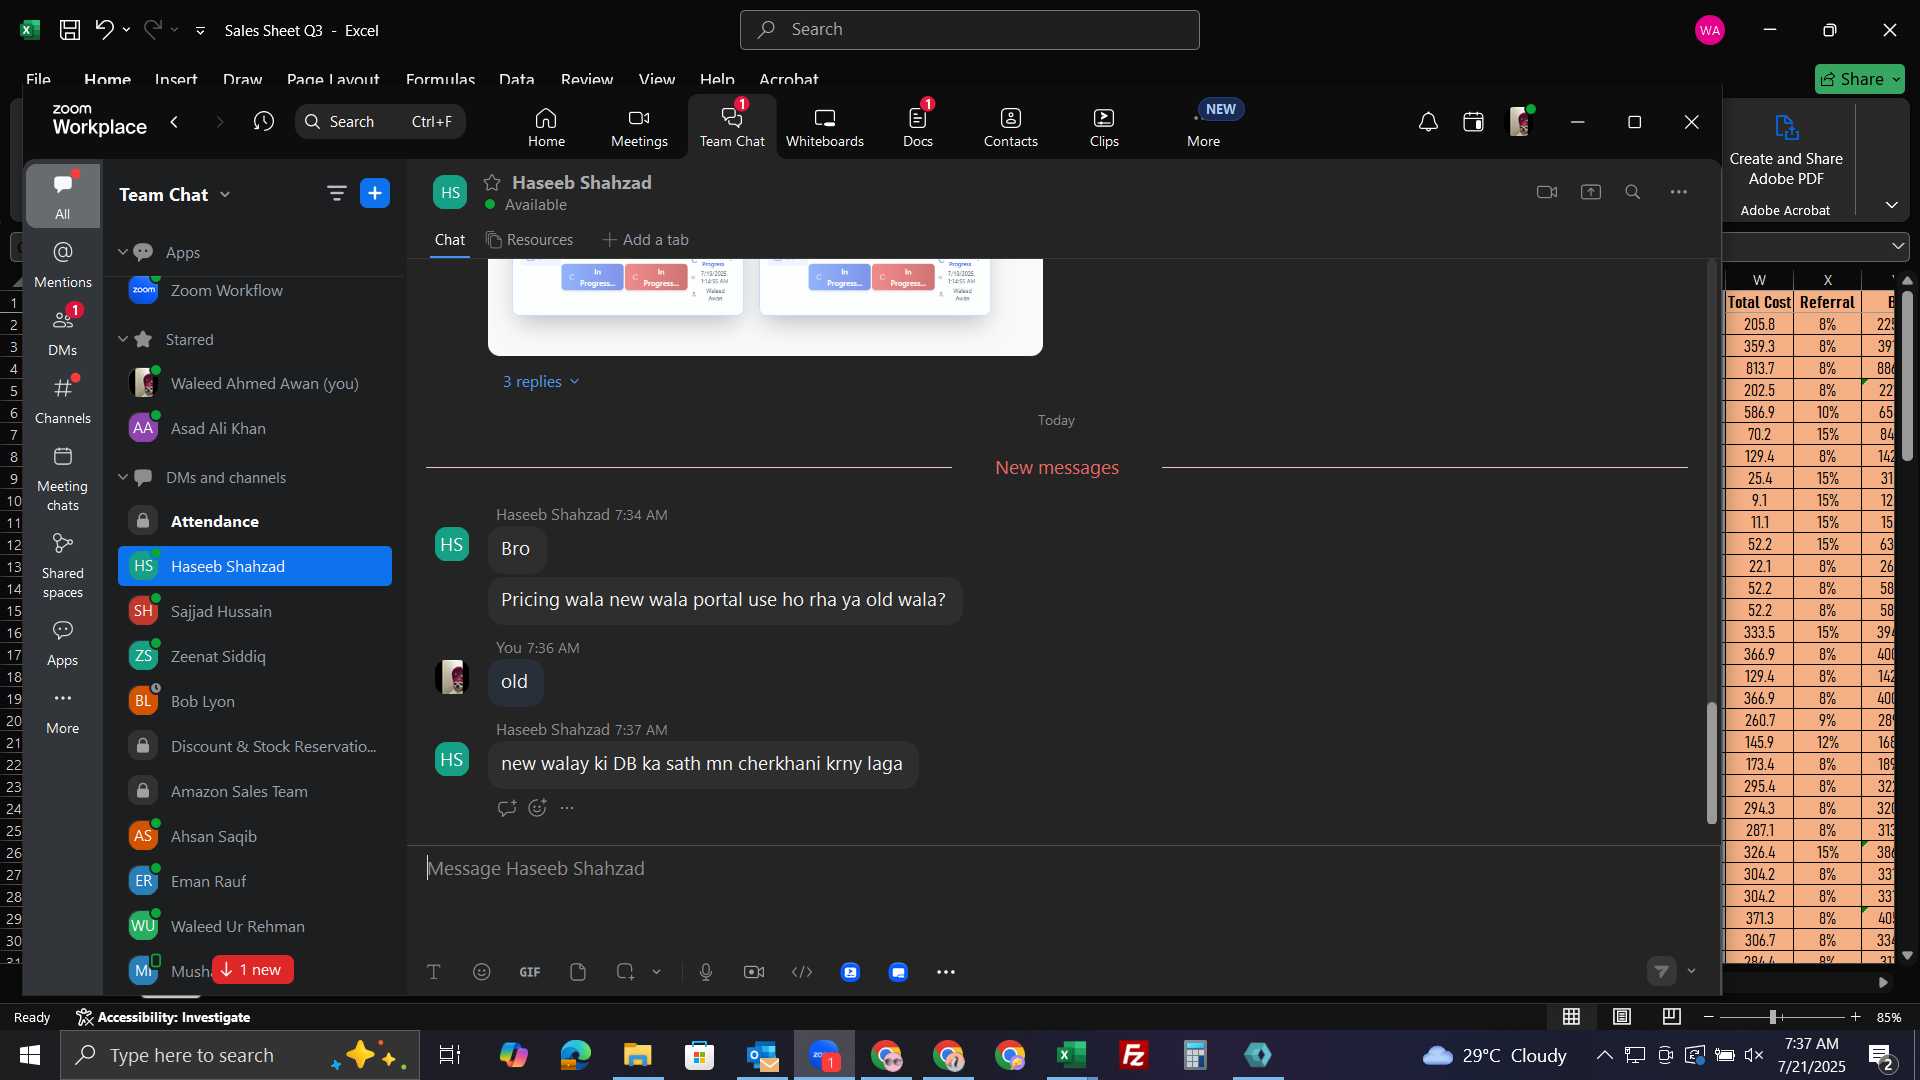Open Shared spaces in sidebar
The height and width of the screenshot is (1080, 1920).
(63, 566)
